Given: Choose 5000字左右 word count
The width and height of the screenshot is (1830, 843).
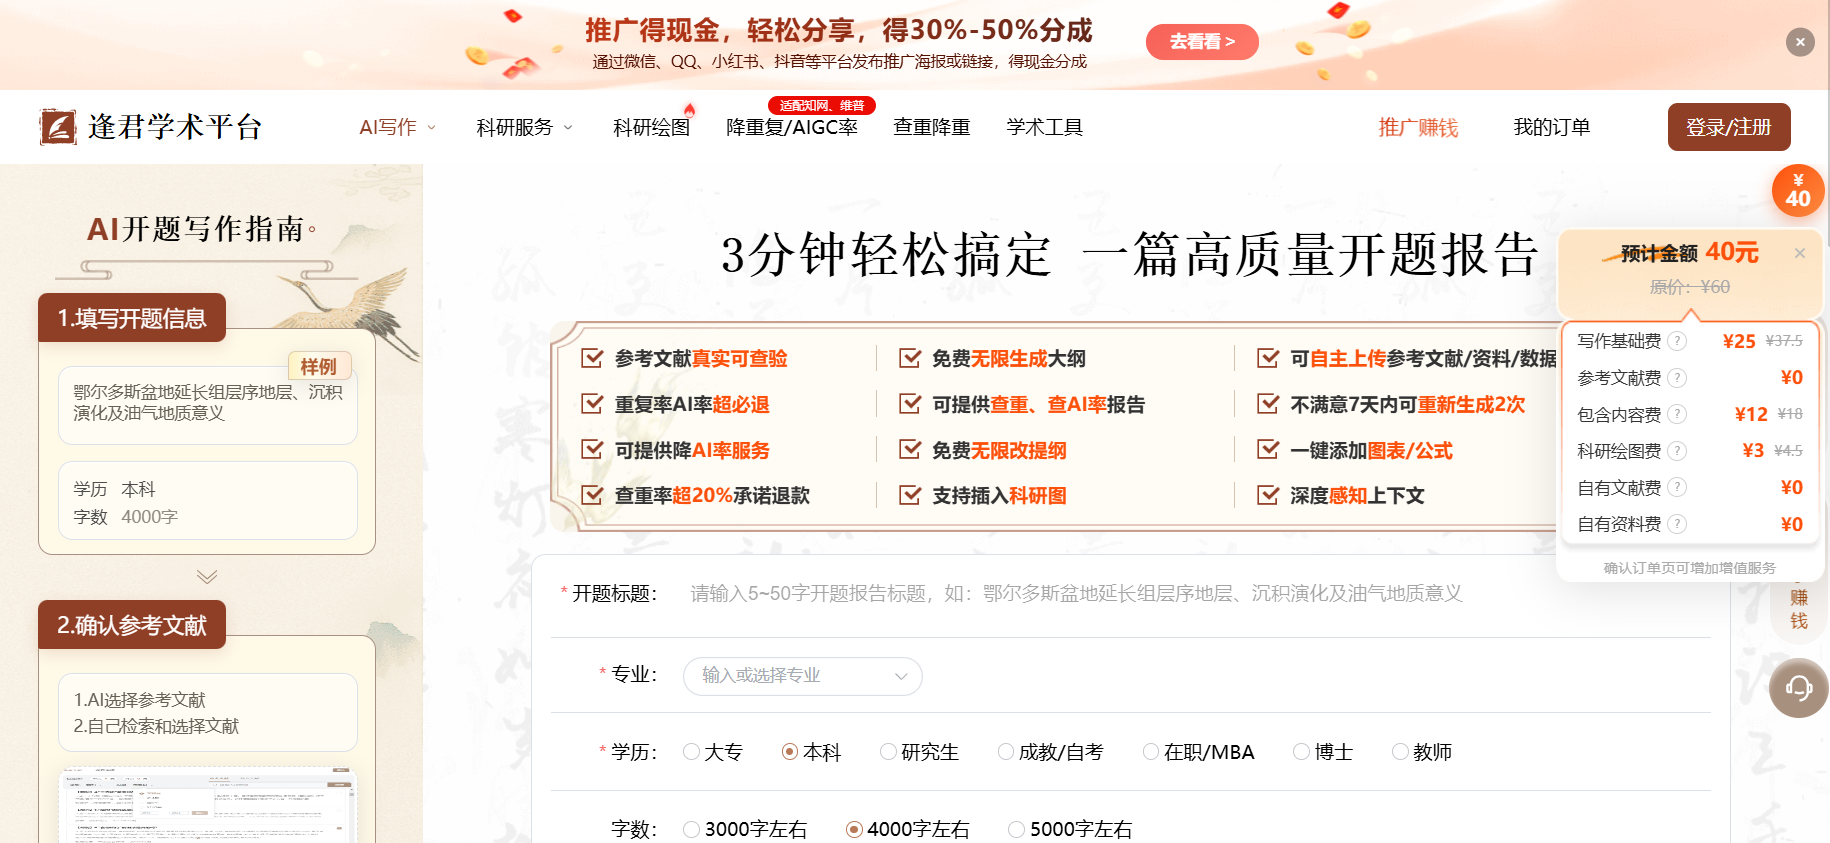Looking at the screenshot, I should (x=1071, y=829).
